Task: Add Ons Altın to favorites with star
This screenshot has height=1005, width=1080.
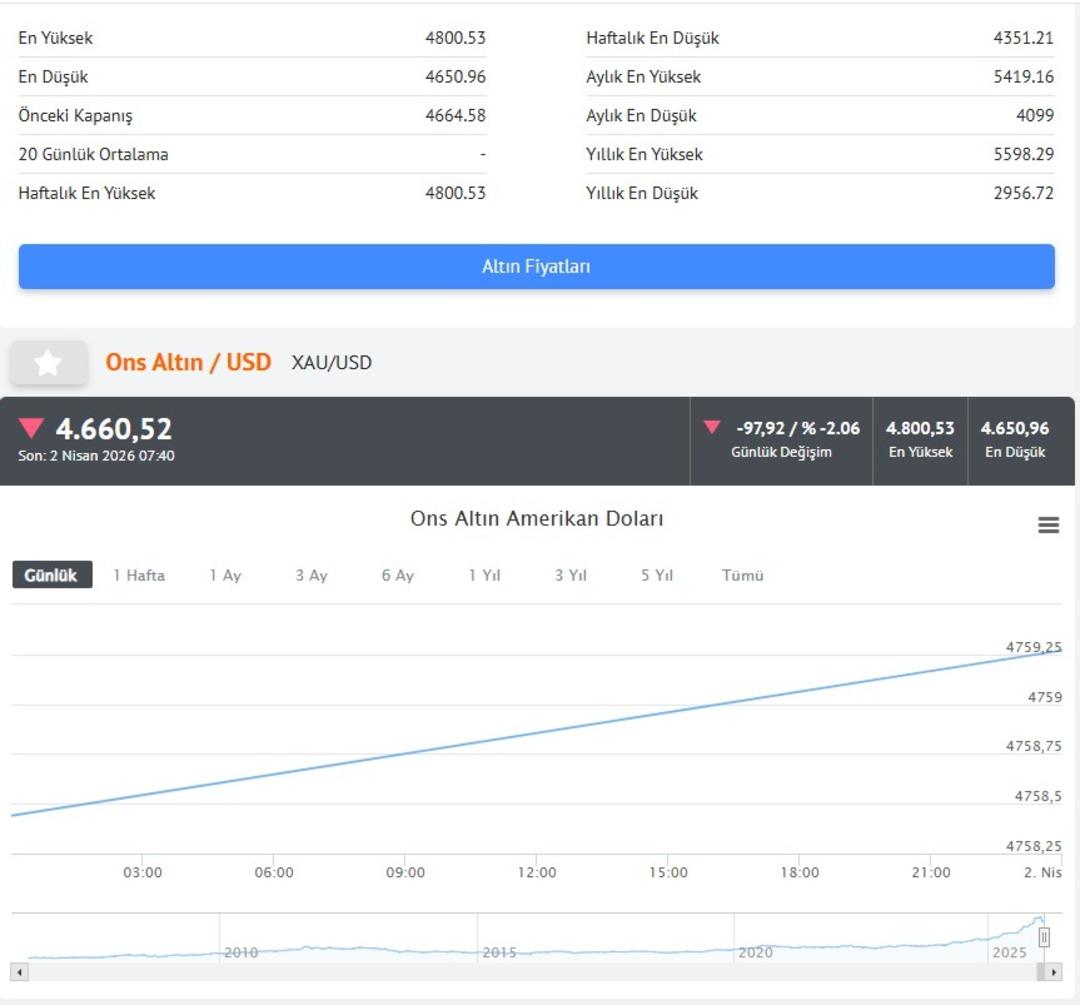Action: [48, 363]
